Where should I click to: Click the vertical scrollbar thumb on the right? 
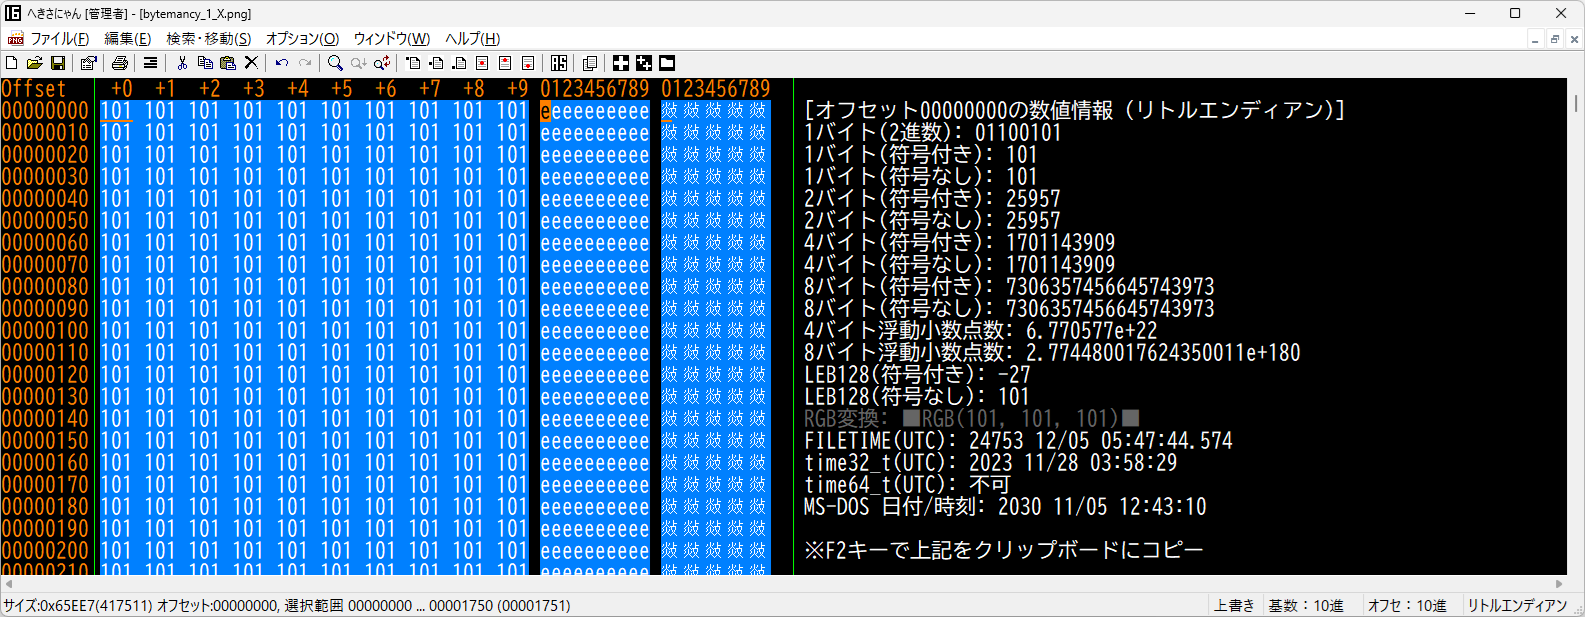(1576, 103)
